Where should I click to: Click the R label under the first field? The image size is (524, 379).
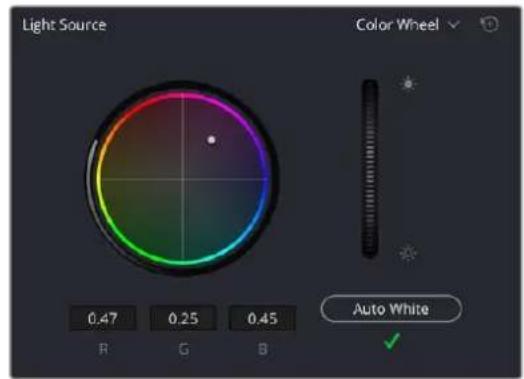click(x=104, y=349)
